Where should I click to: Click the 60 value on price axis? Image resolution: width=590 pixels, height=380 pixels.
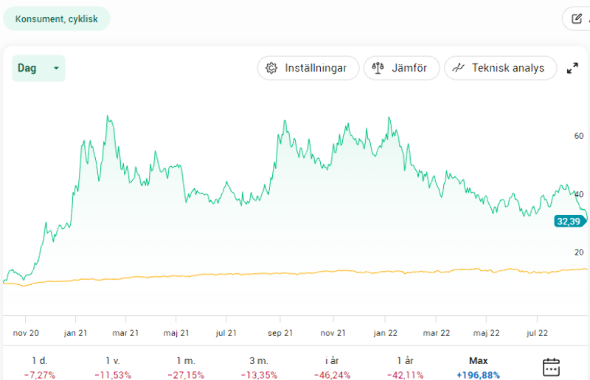pos(579,136)
